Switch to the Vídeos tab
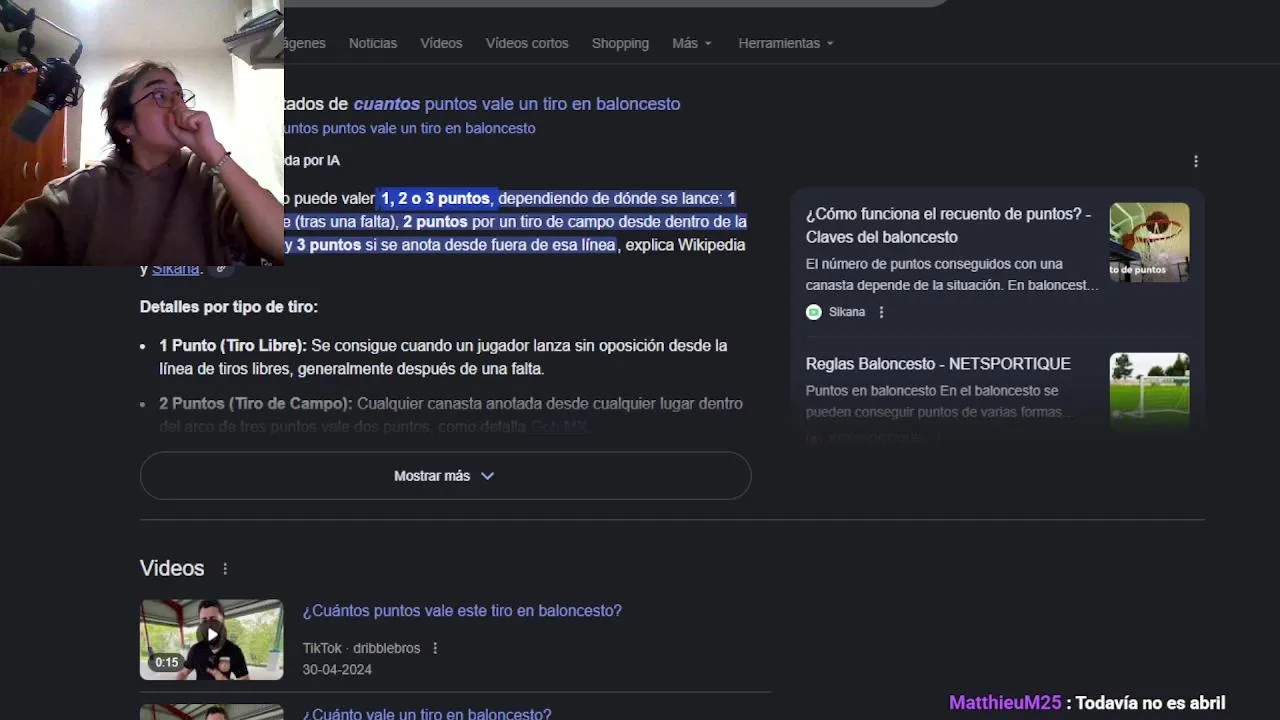The width and height of the screenshot is (1280, 720). (441, 43)
